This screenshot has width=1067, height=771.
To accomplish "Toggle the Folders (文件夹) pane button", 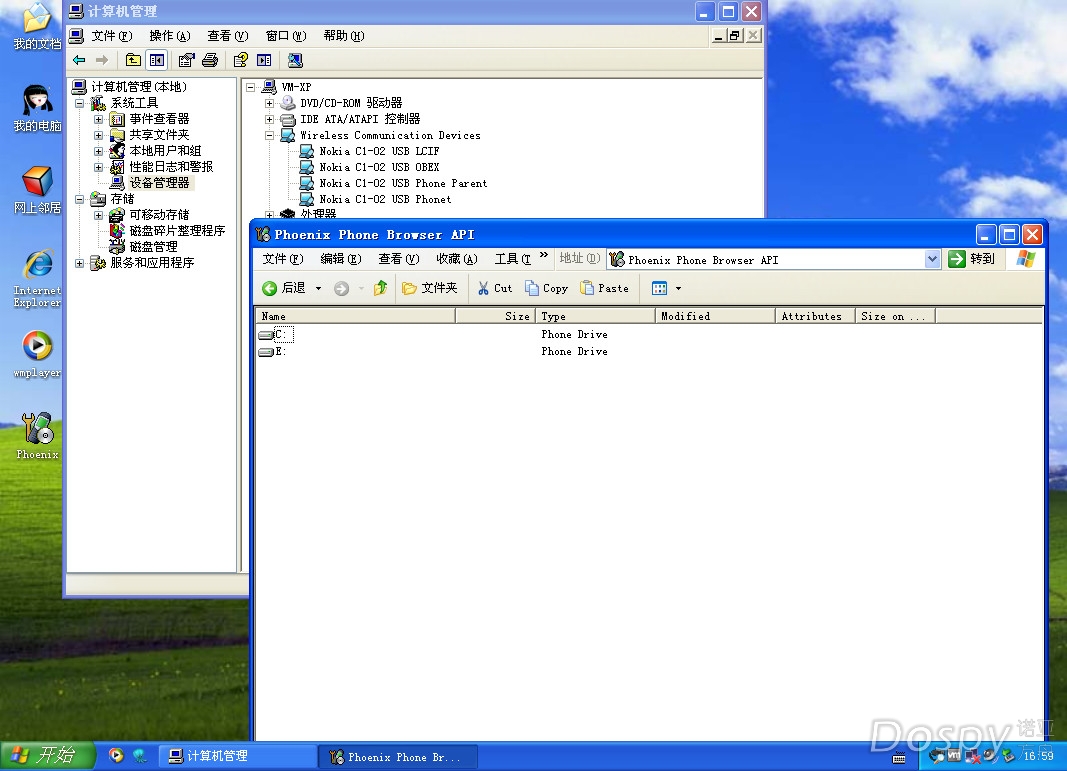I will 430,289.
